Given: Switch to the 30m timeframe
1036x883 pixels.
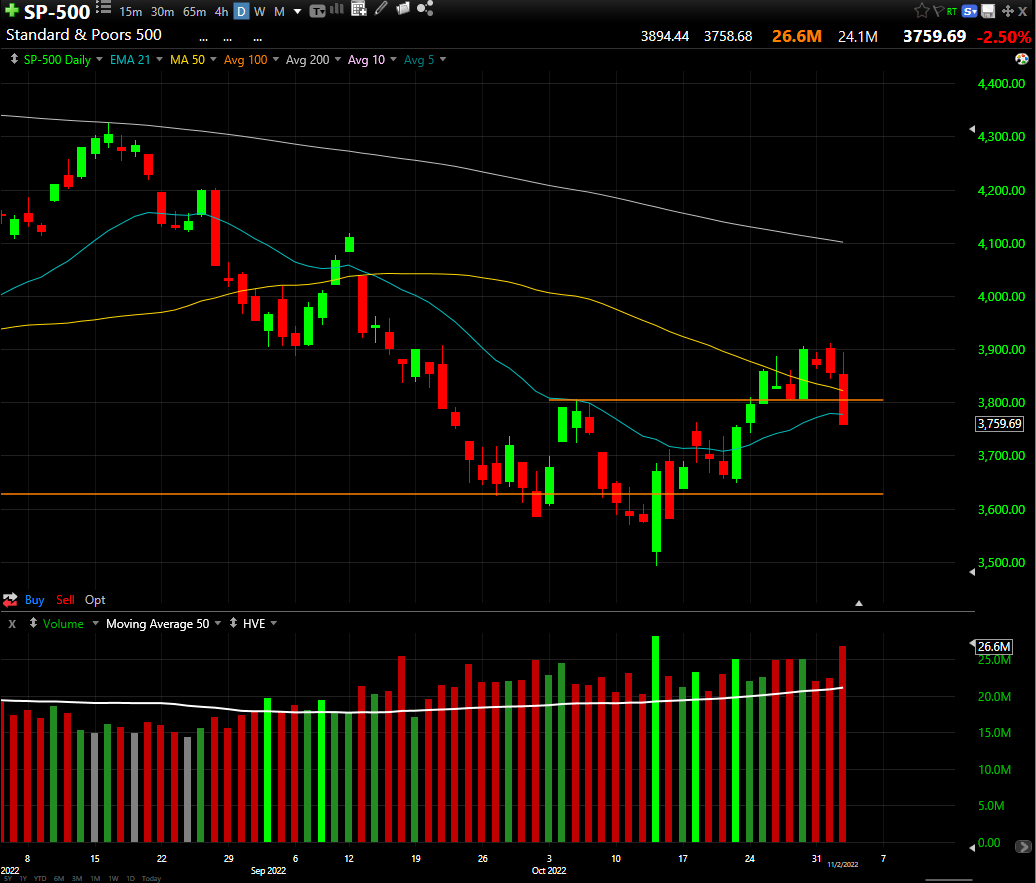Looking at the screenshot, I should (x=162, y=12).
